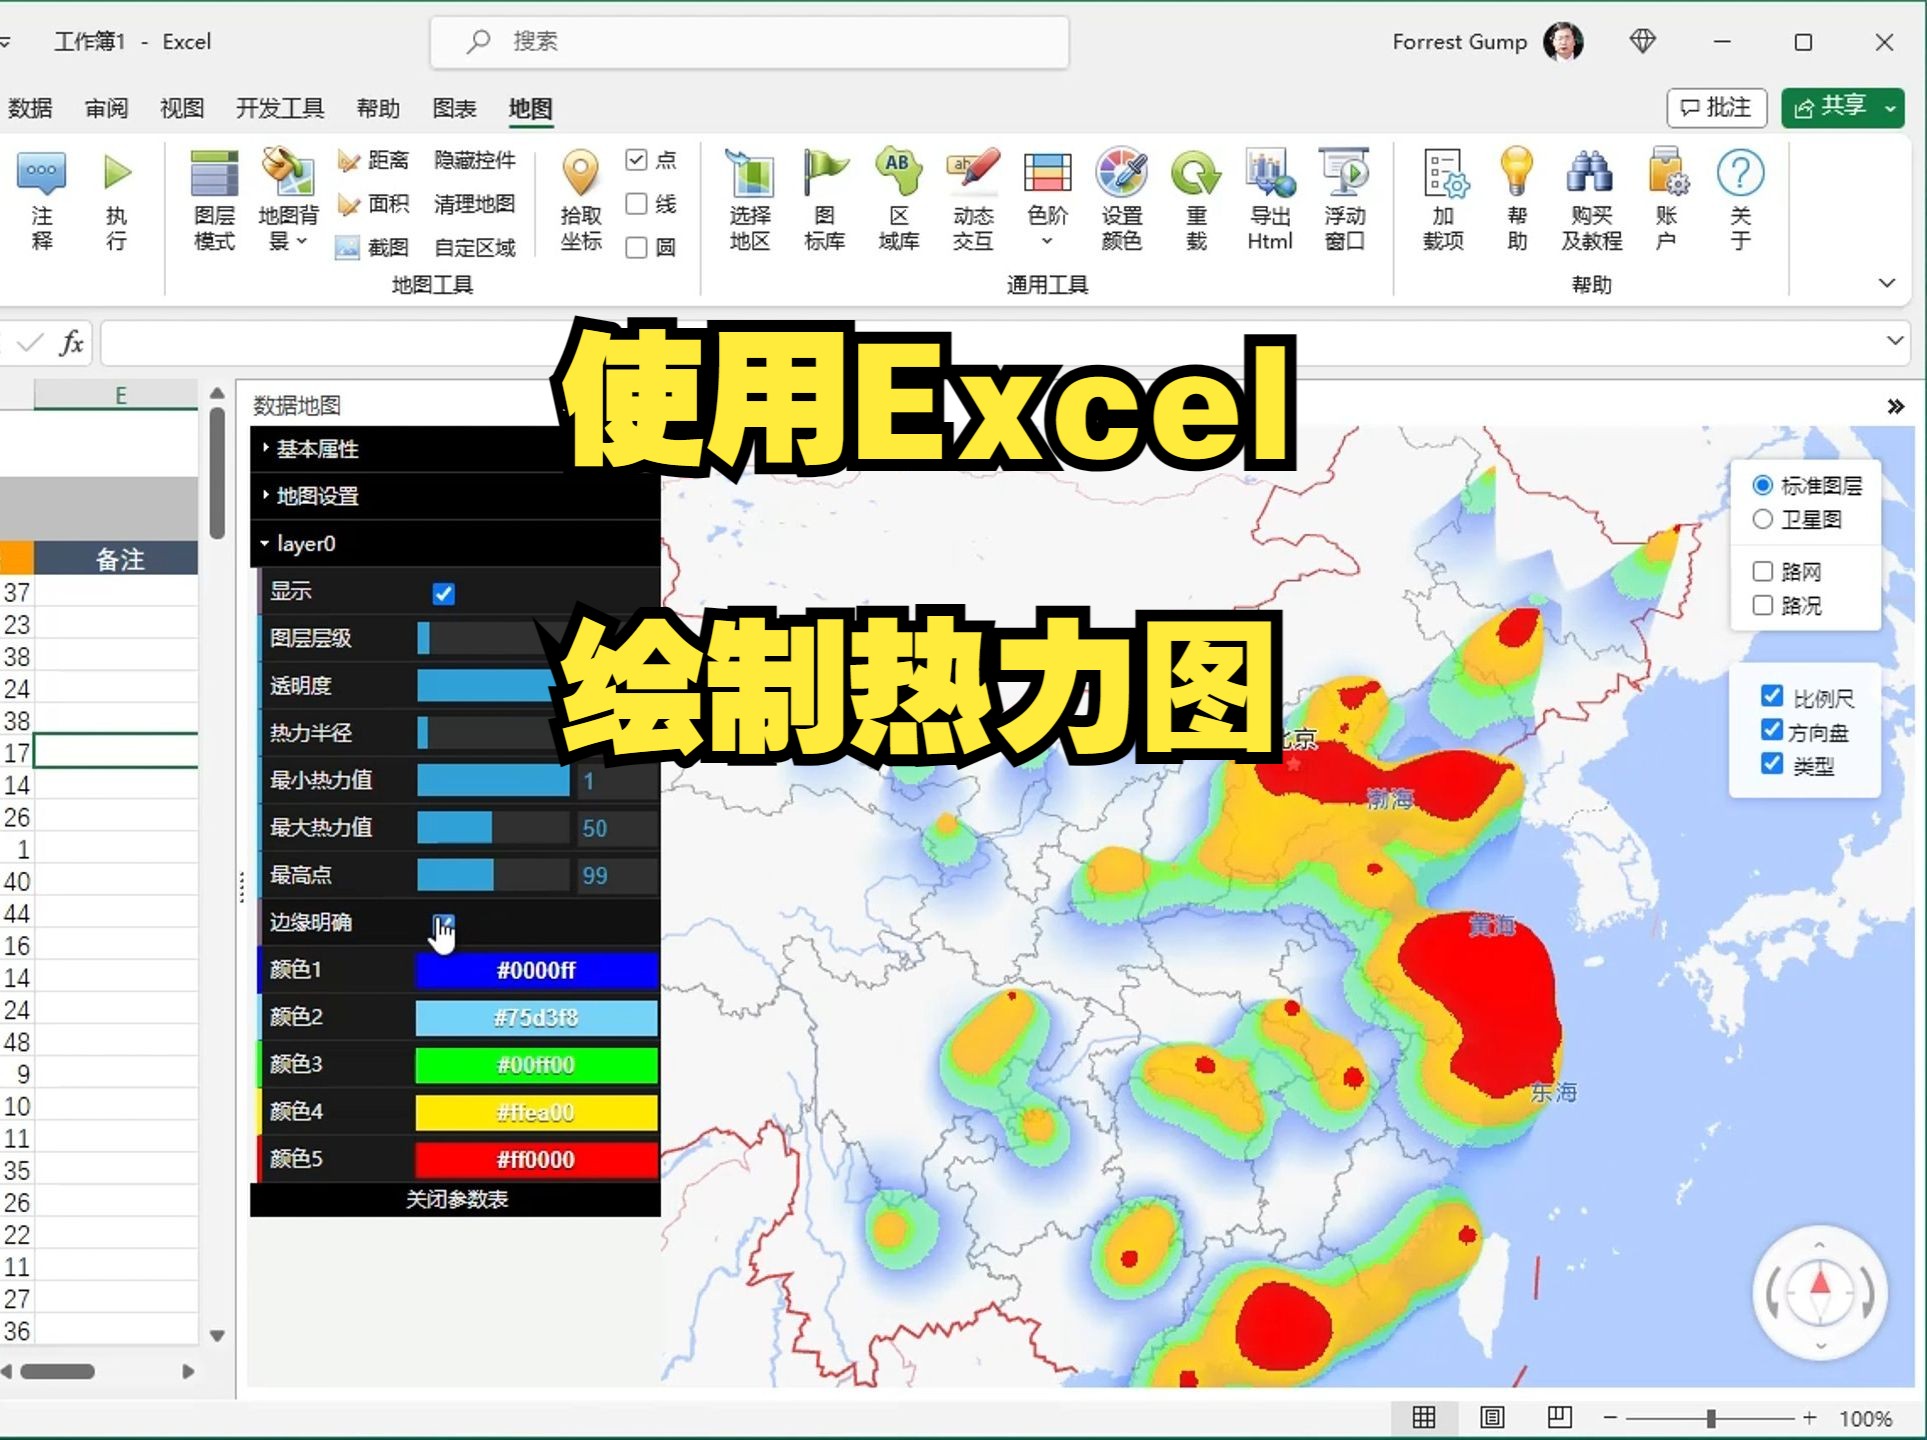The height and width of the screenshot is (1440, 1927).
Task: Collapse map panel with double arrow
Action: [x=1895, y=406]
